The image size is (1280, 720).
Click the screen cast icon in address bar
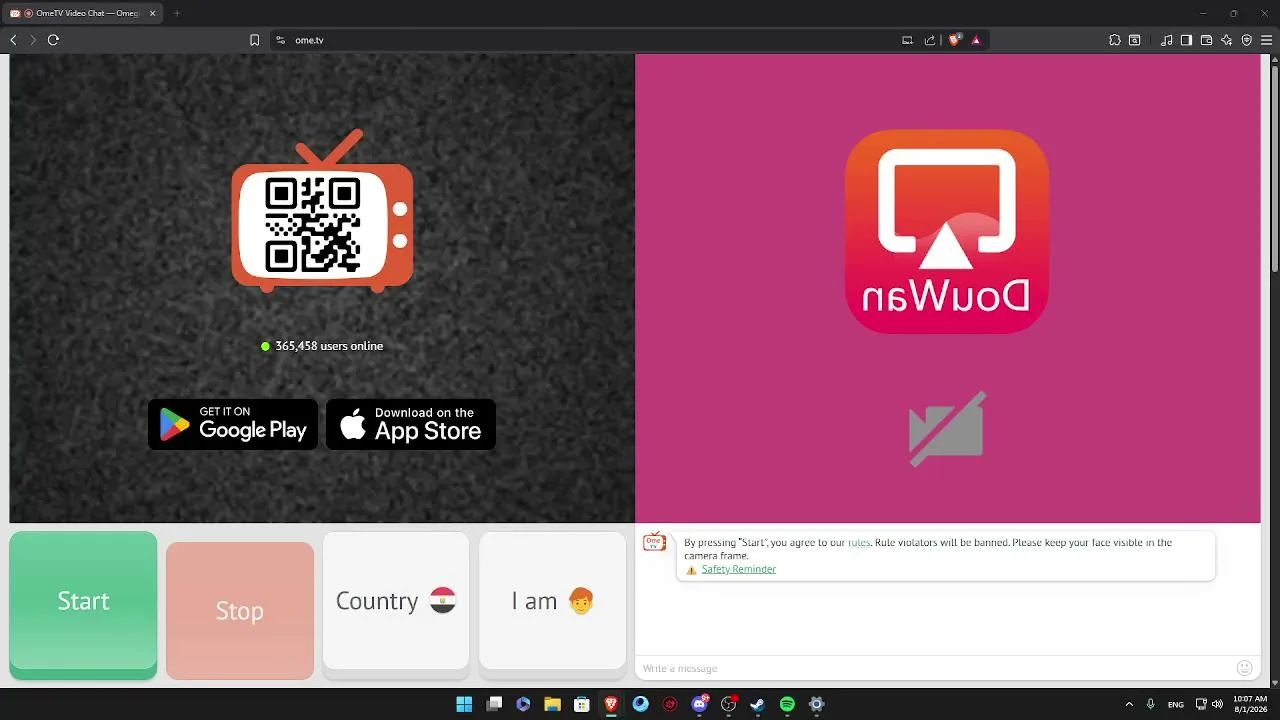907,40
